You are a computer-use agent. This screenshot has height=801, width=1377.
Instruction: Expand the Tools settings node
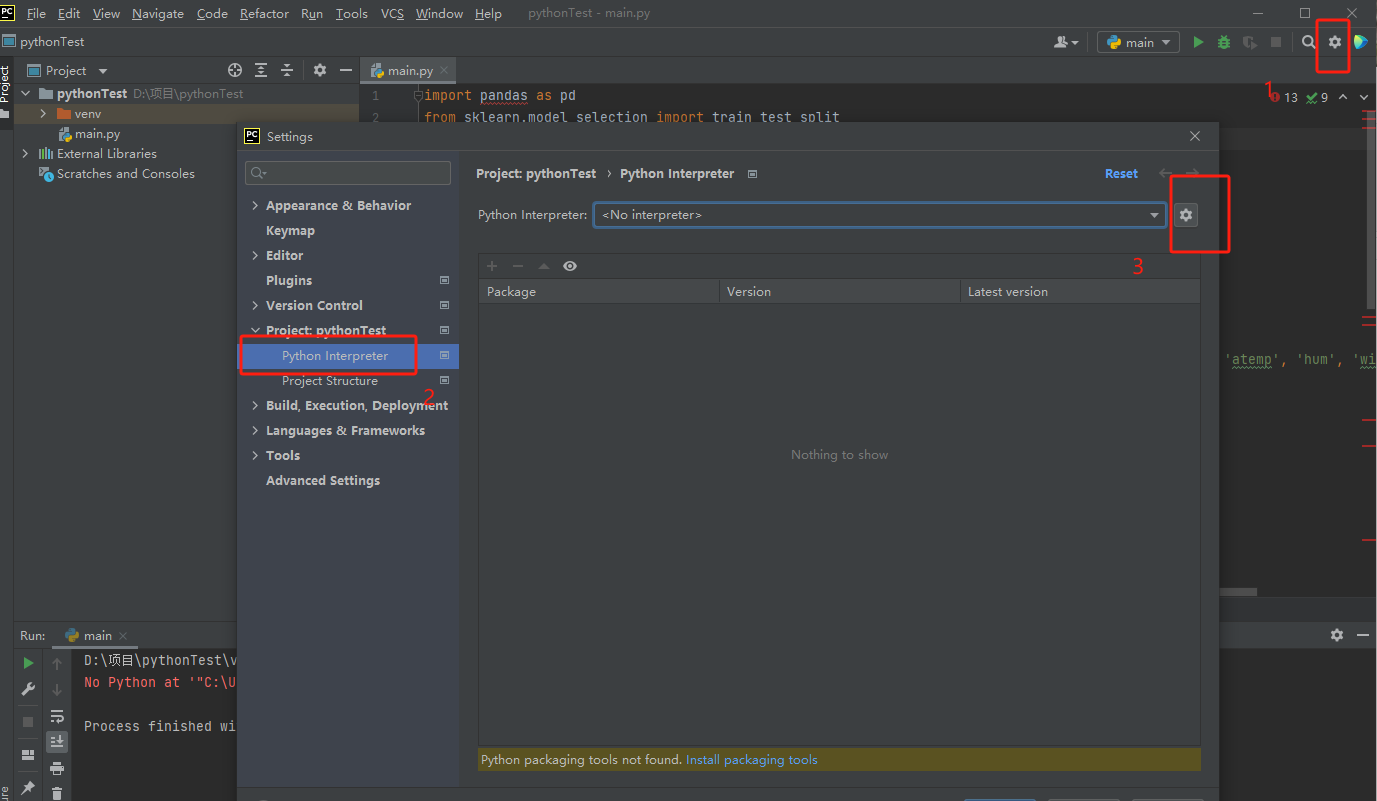pyautogui.click(x=256, y=455)
